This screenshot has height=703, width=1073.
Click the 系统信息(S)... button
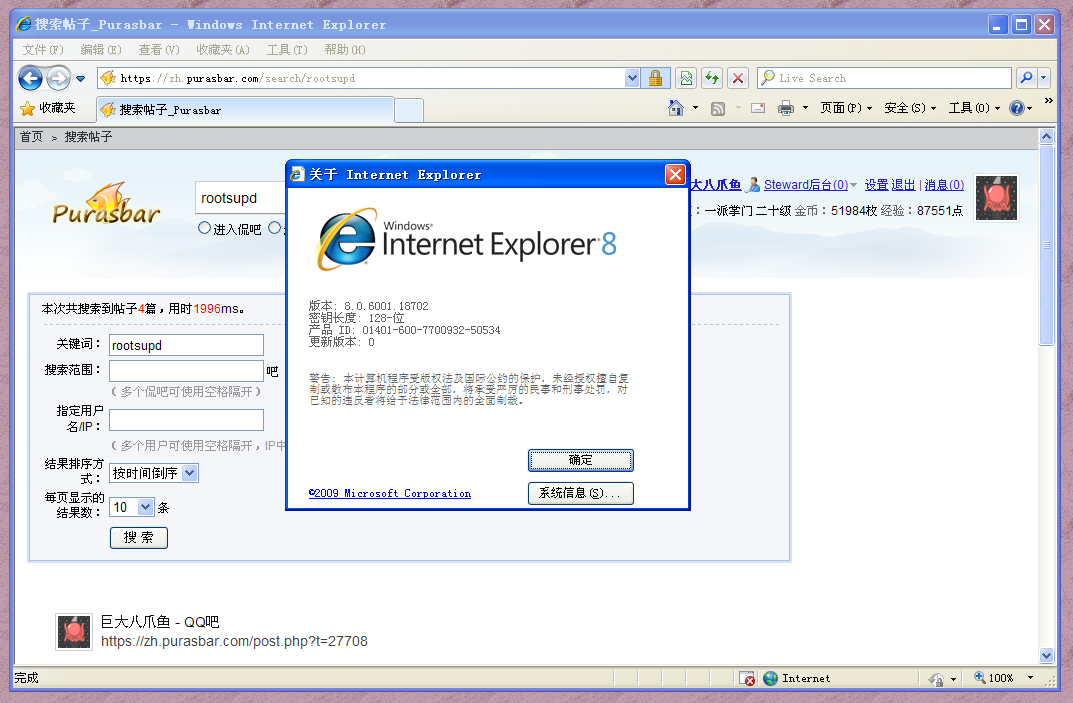pyautogui.click(x=580, y=493)
